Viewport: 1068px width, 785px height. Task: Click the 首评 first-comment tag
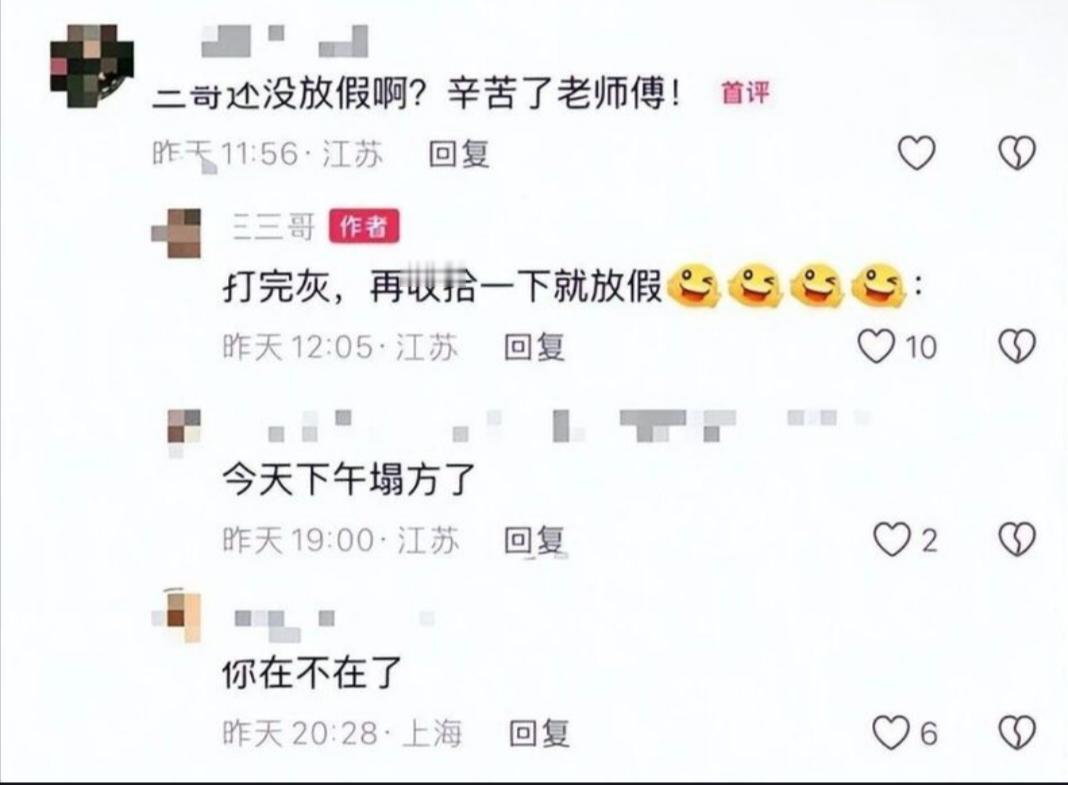click(745, 92)
